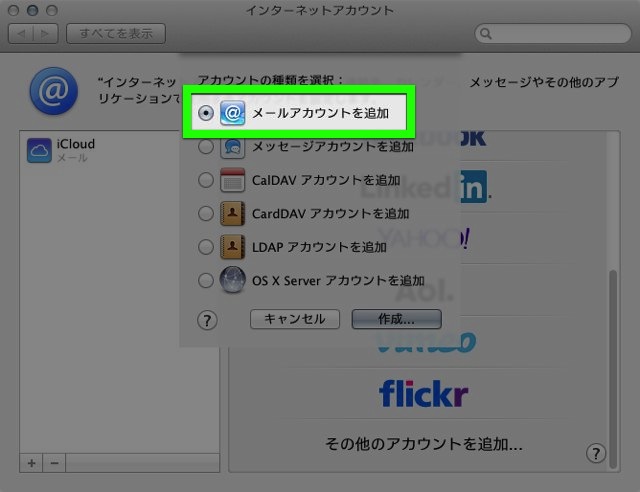
Task: Click 'その他のアカウントを追加...'
Action: click(x=424, y=444)
